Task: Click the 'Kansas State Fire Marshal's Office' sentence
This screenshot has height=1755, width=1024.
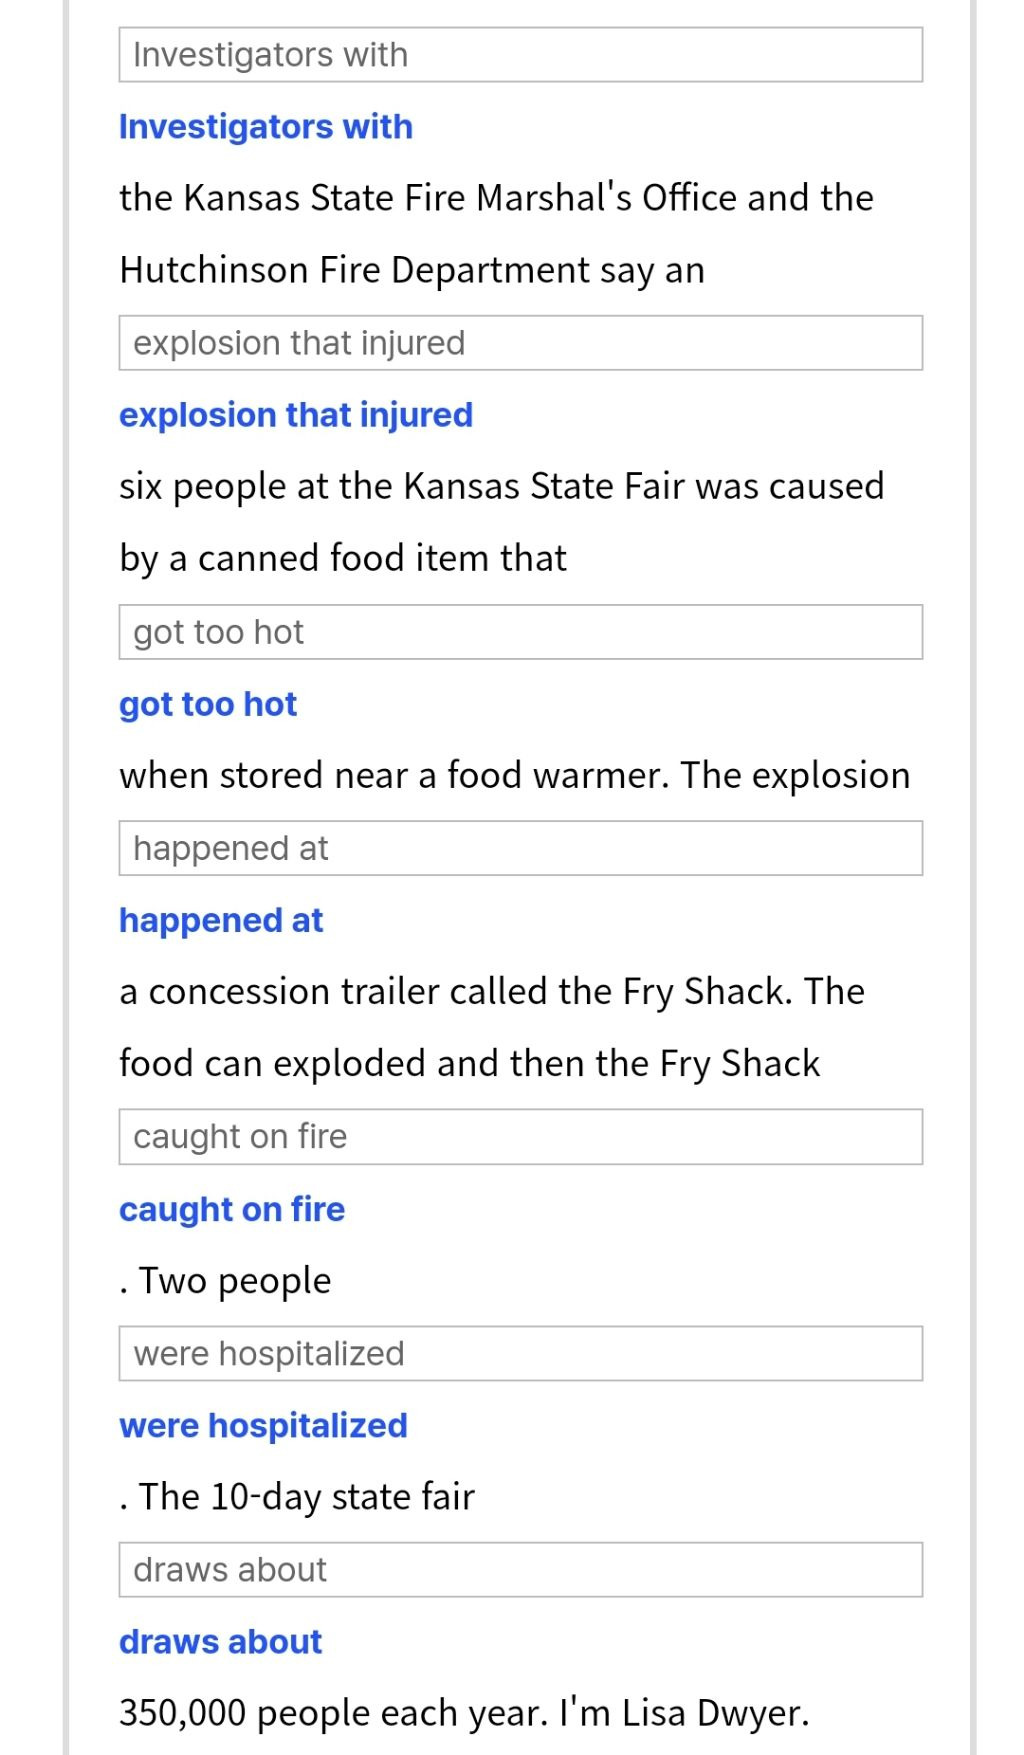Action: tap(496, 198)
